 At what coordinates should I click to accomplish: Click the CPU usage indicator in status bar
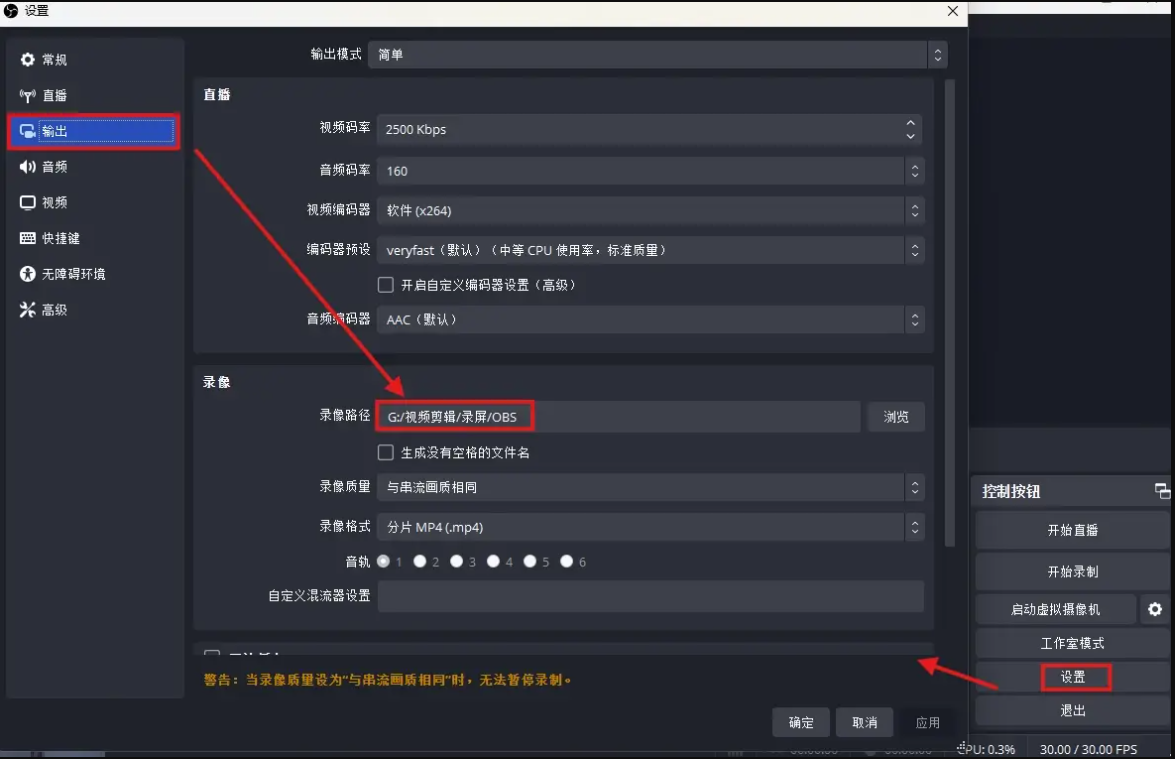(986, 749)
